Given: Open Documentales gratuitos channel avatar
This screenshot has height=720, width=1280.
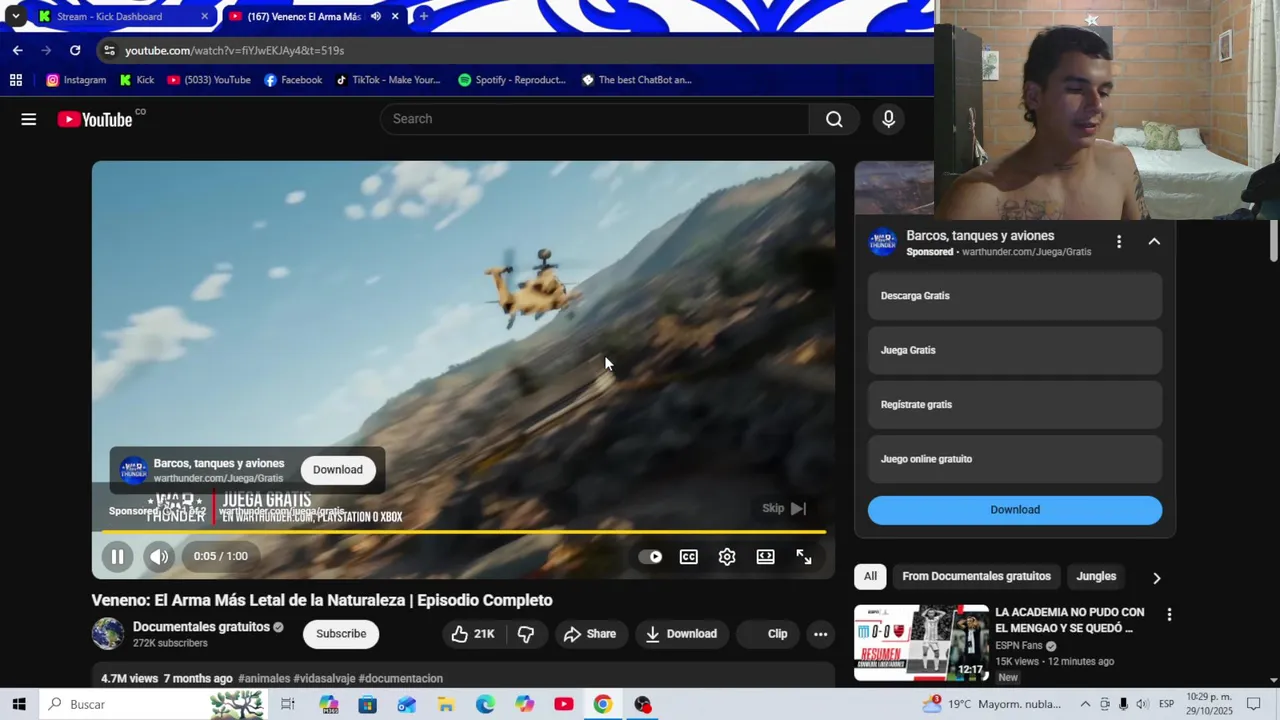Looking at the screenshot, I should [108, 634].
